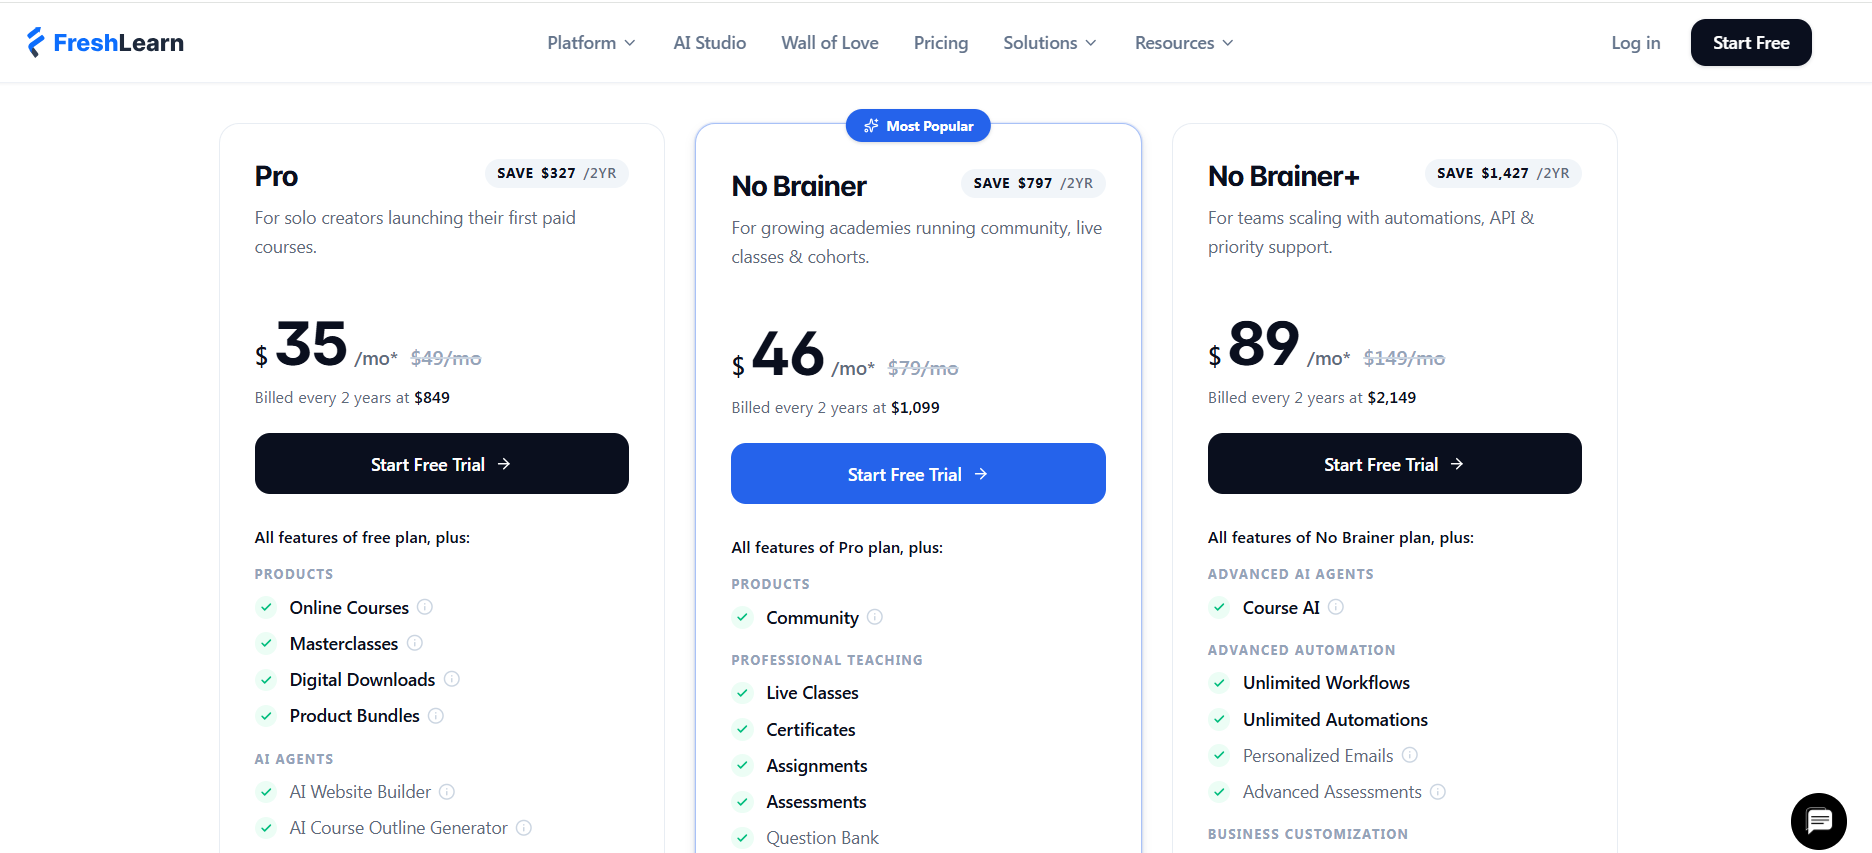Open the chat support widget
This screenshot has width=1872, height=853.
coord(1818,821)
